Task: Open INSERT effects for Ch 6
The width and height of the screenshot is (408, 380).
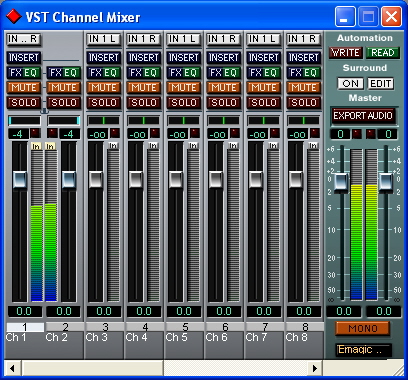Action: click(224, 58)
